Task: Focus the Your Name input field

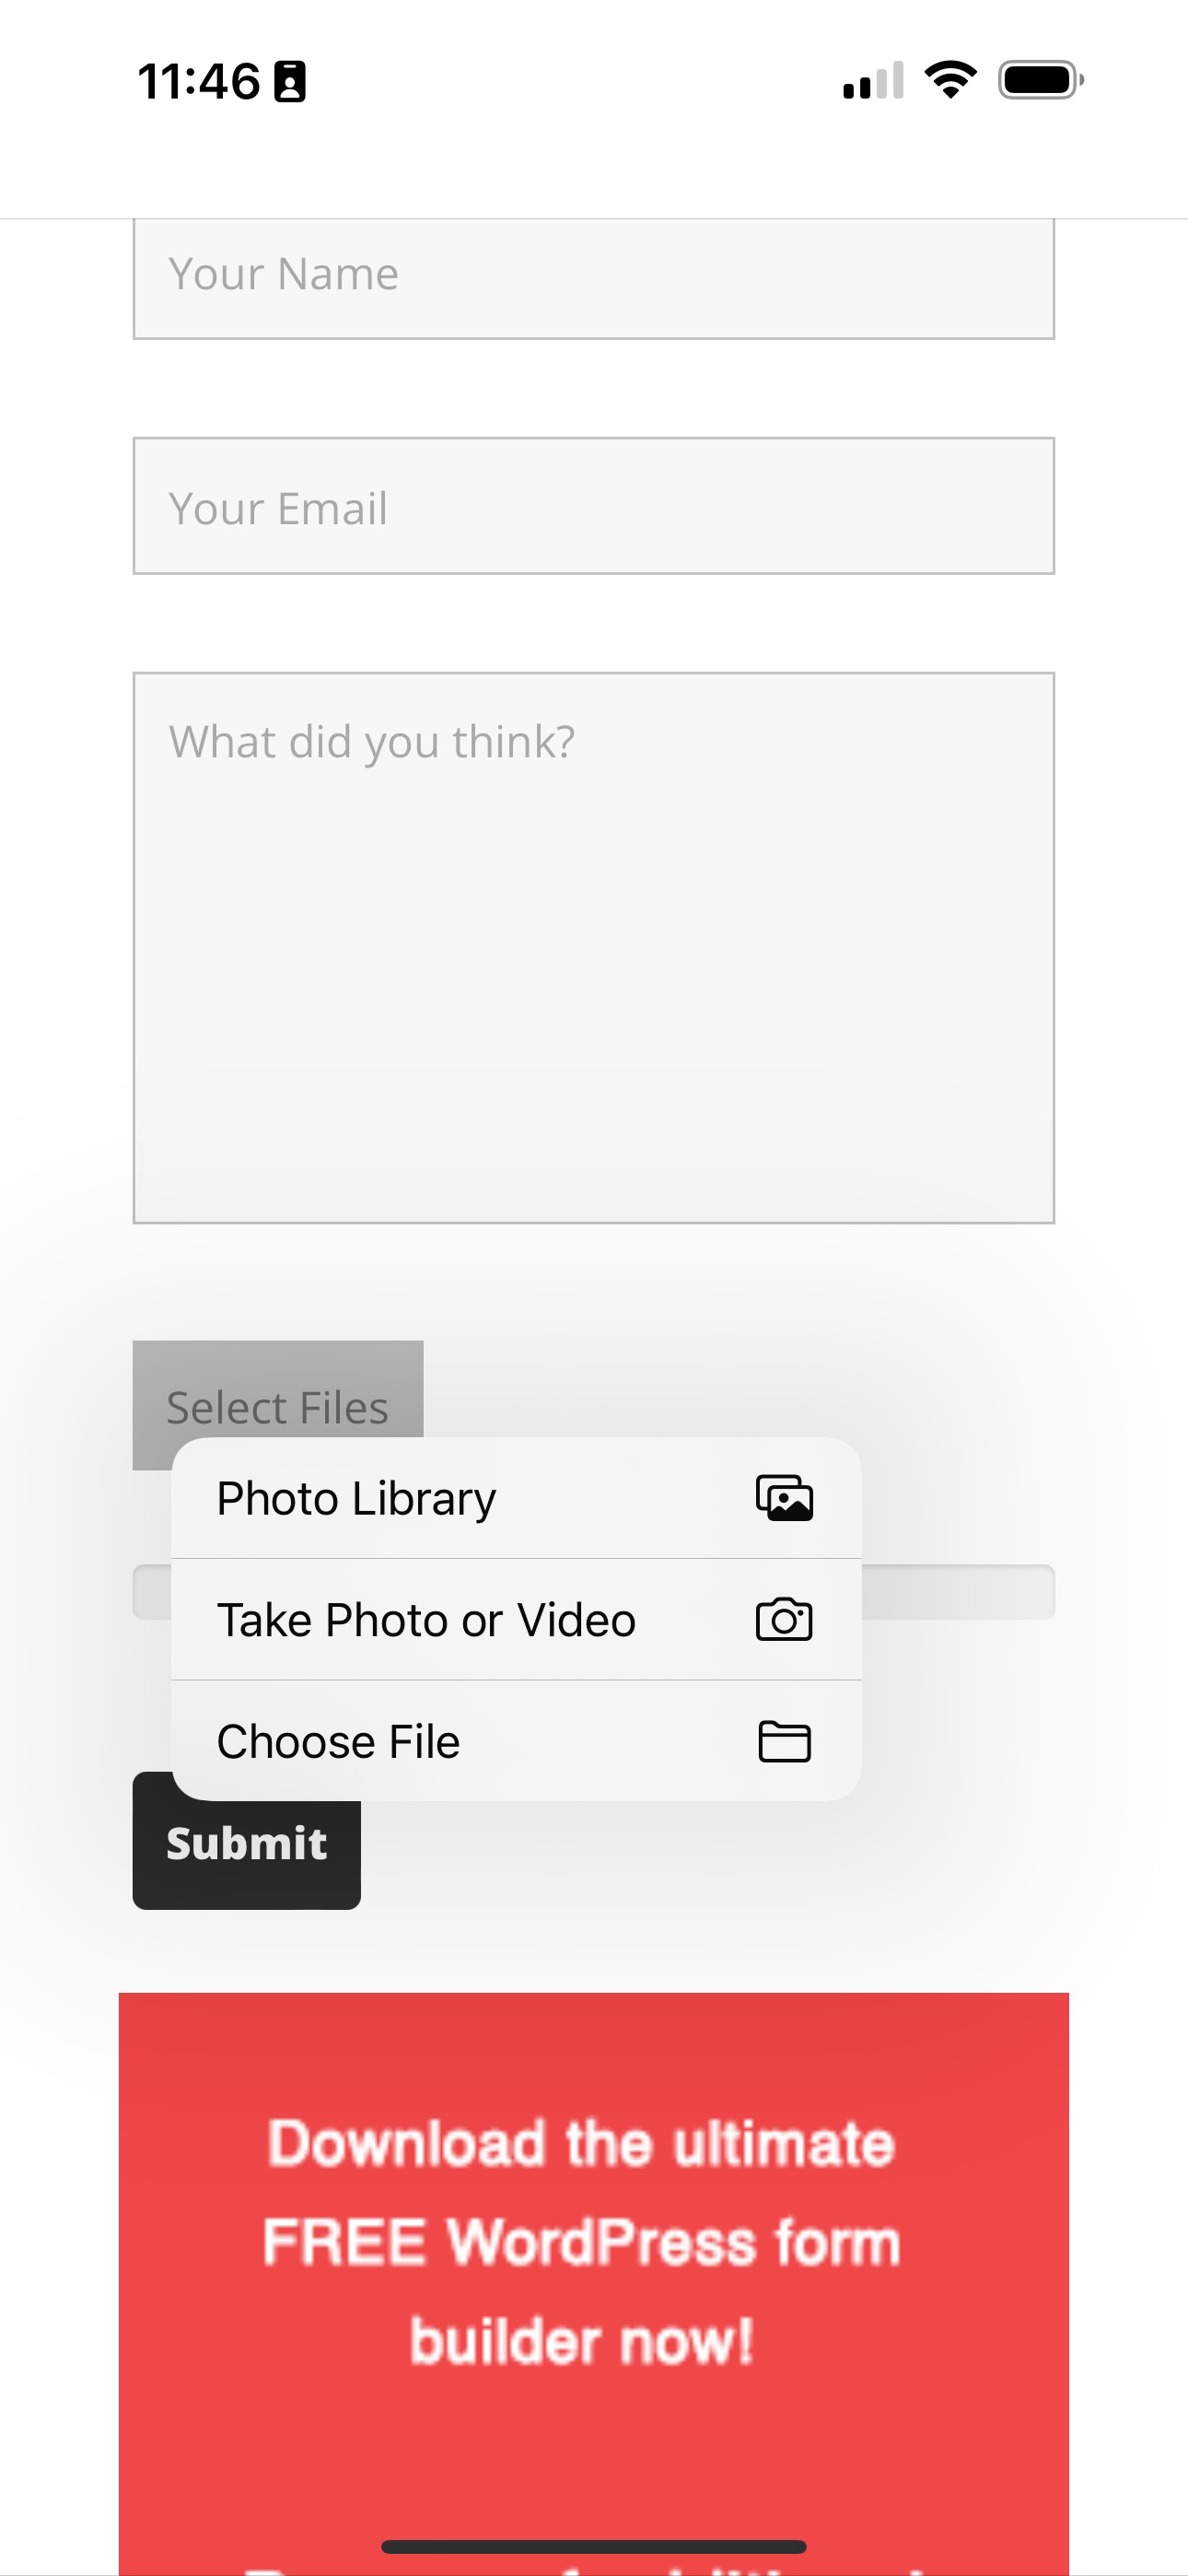Action: pos(594,275)
